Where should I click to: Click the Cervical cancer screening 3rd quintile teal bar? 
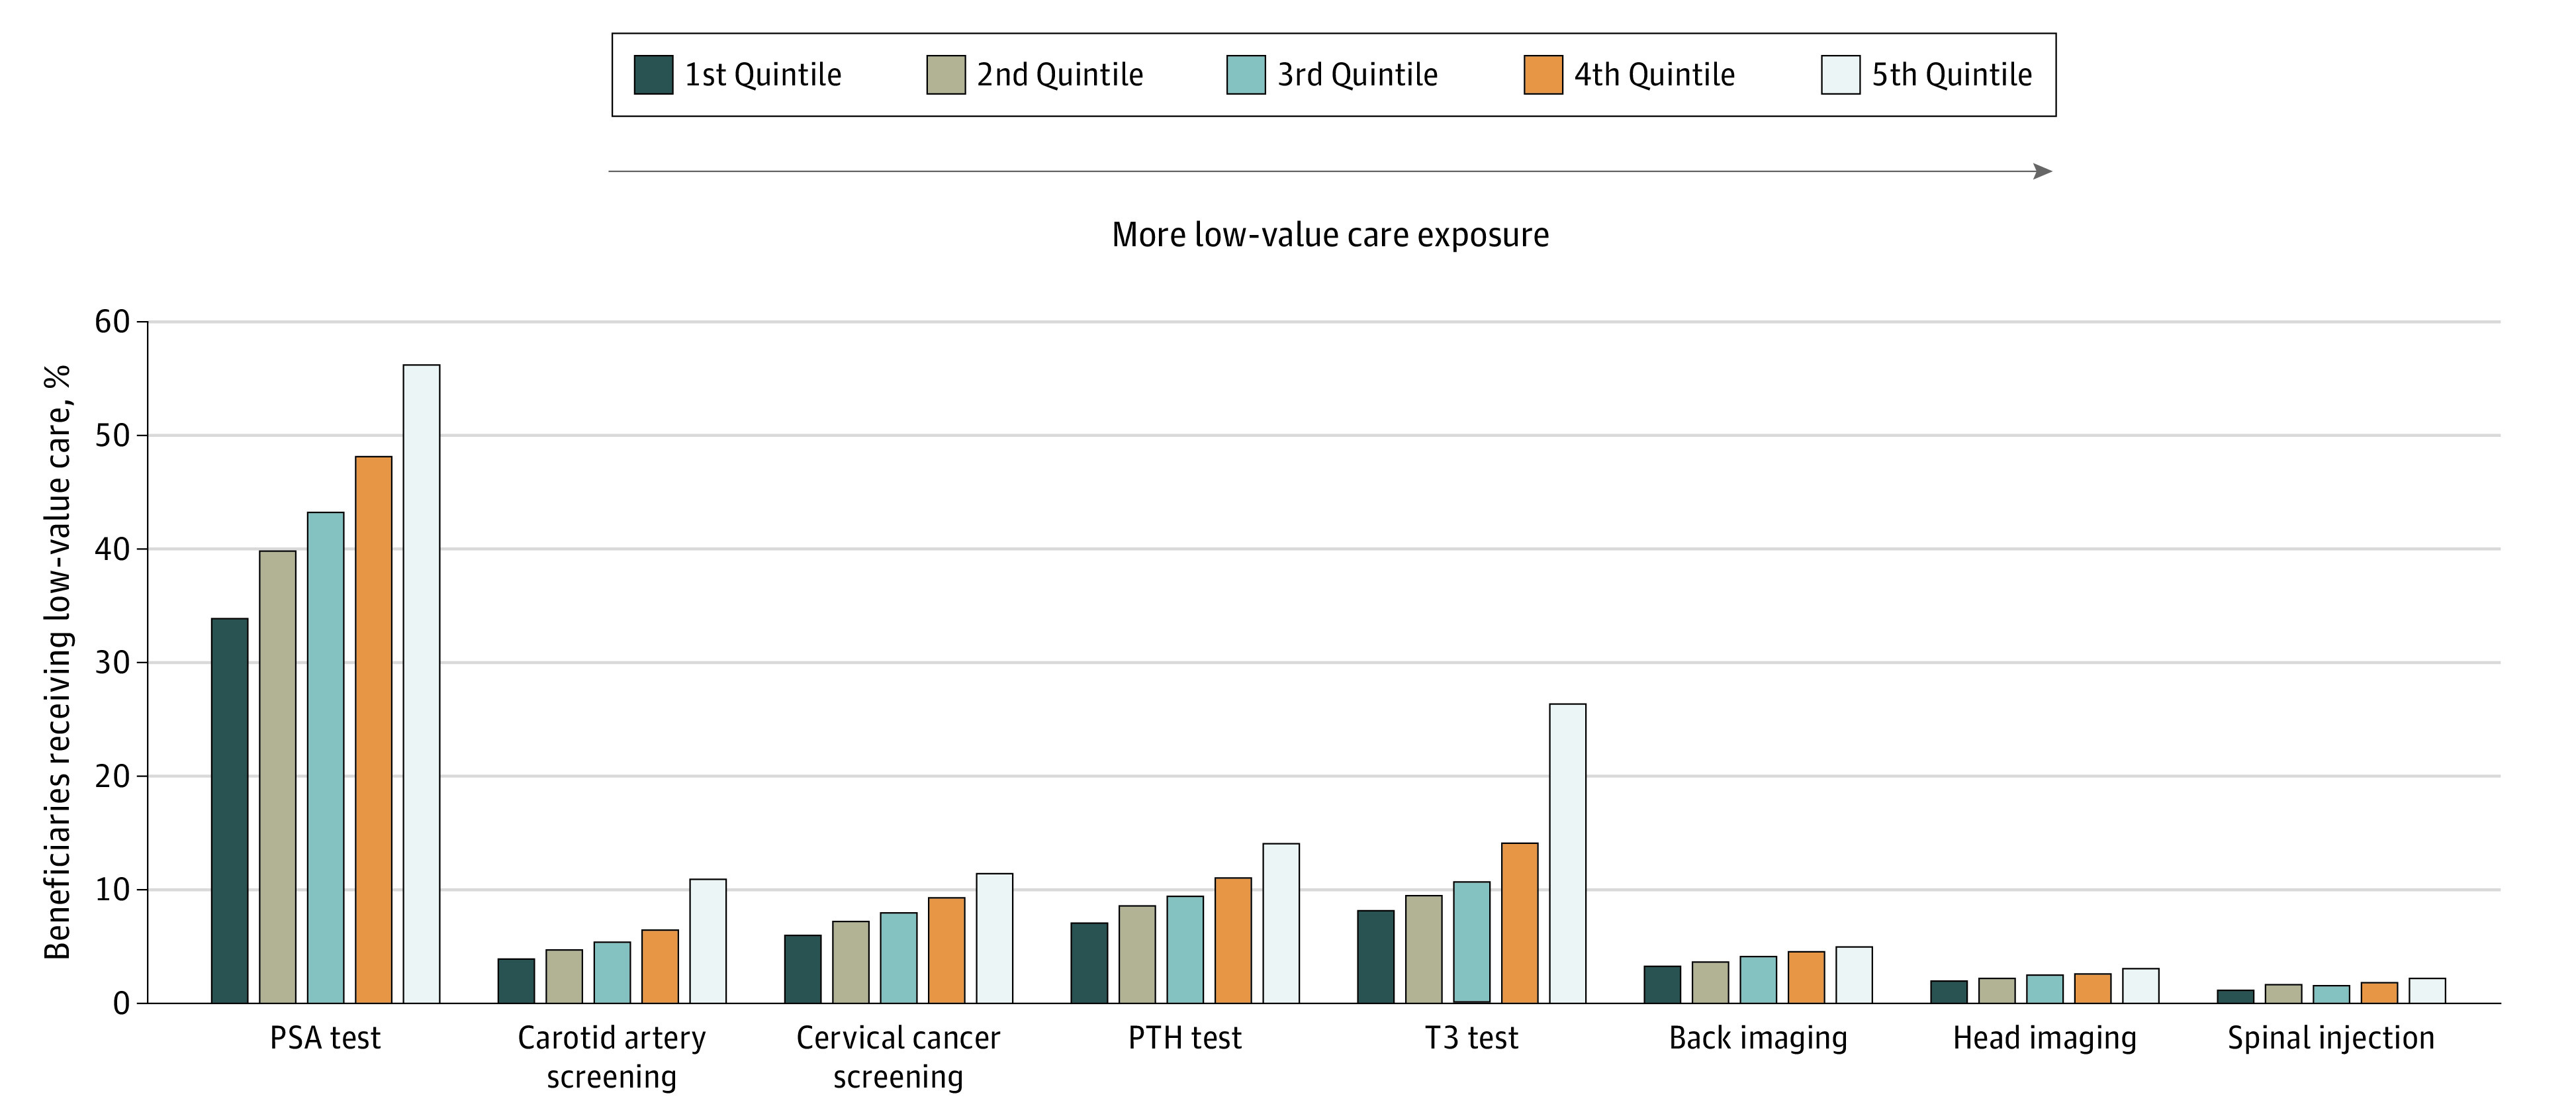tap(899, 958)
